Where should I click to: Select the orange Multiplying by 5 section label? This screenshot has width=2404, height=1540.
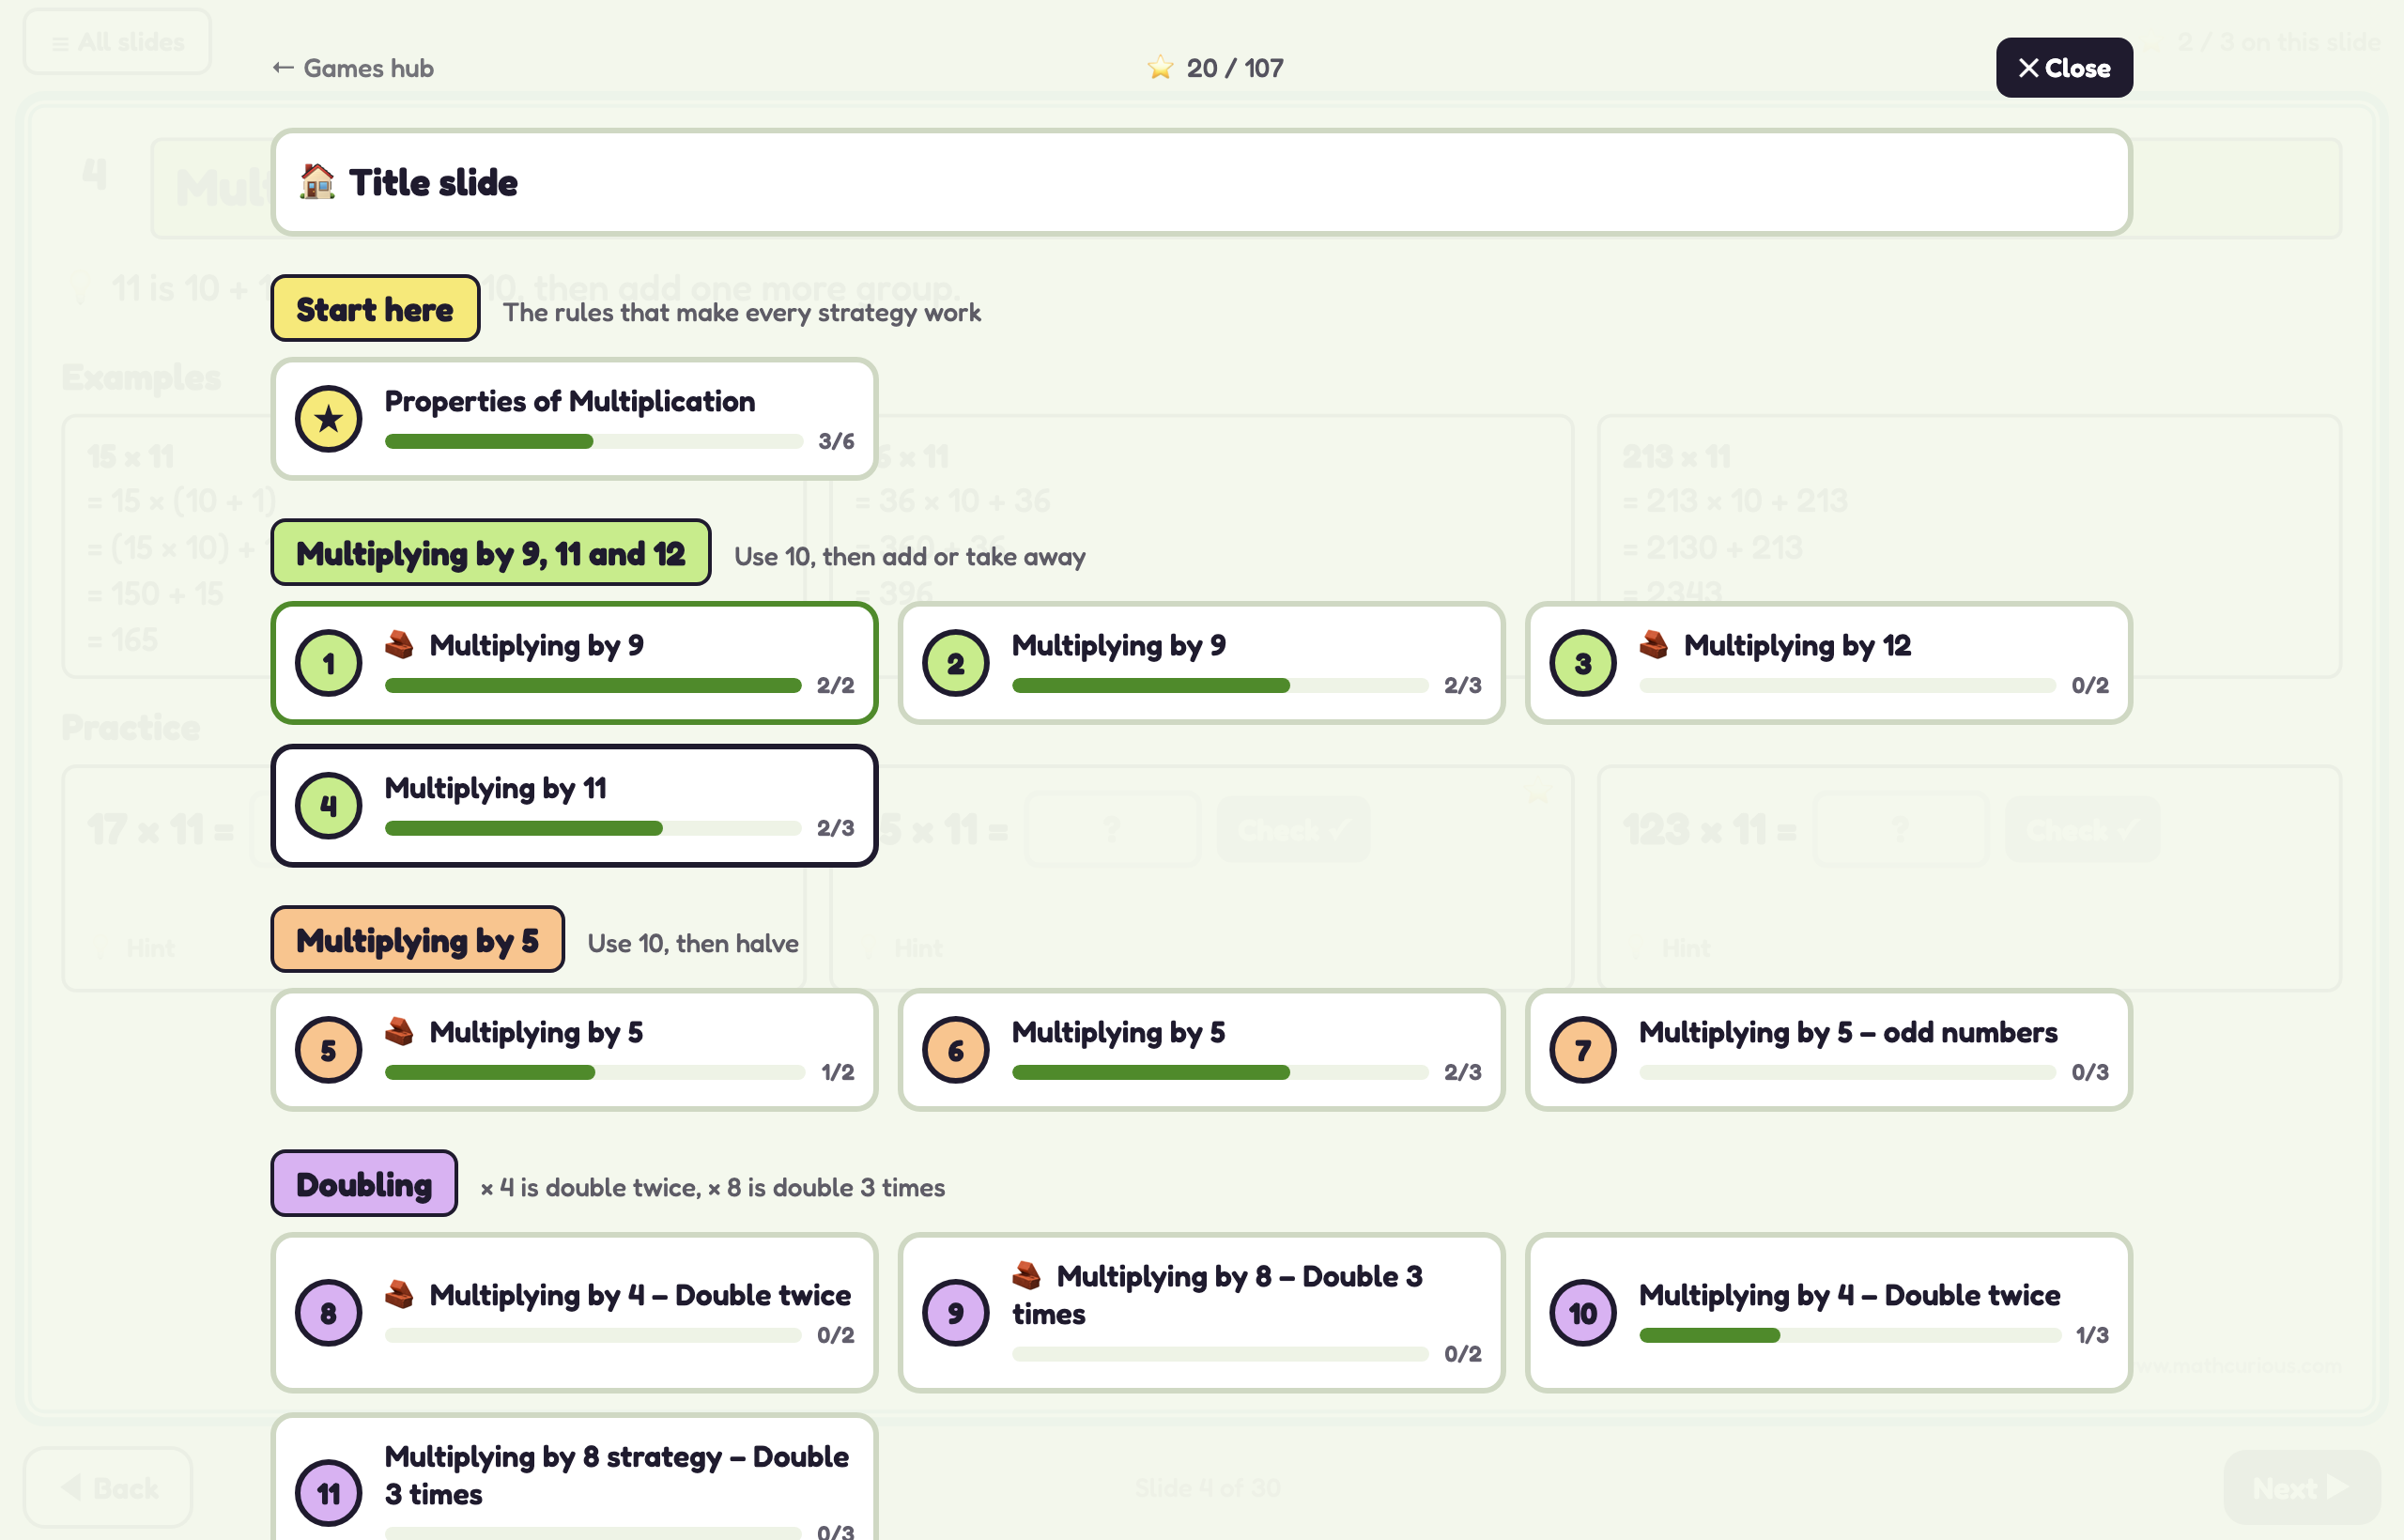[x=417, y=940]
